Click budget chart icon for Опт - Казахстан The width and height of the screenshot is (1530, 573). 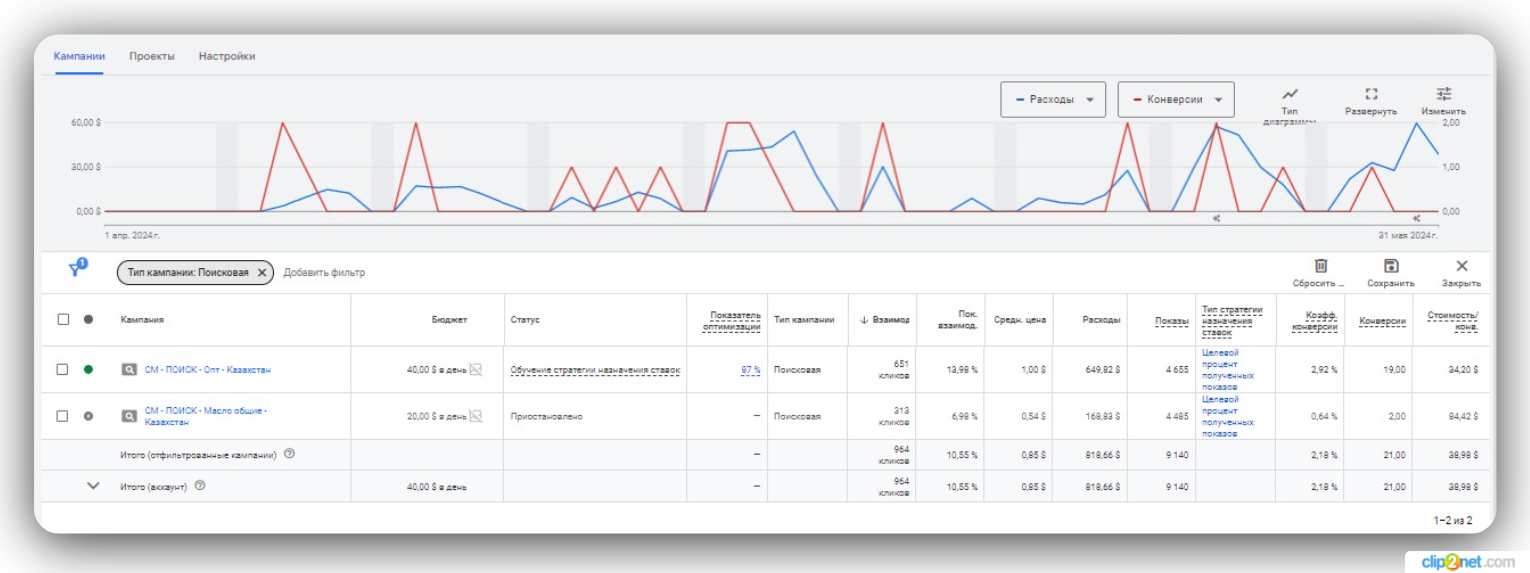point(476,370)
